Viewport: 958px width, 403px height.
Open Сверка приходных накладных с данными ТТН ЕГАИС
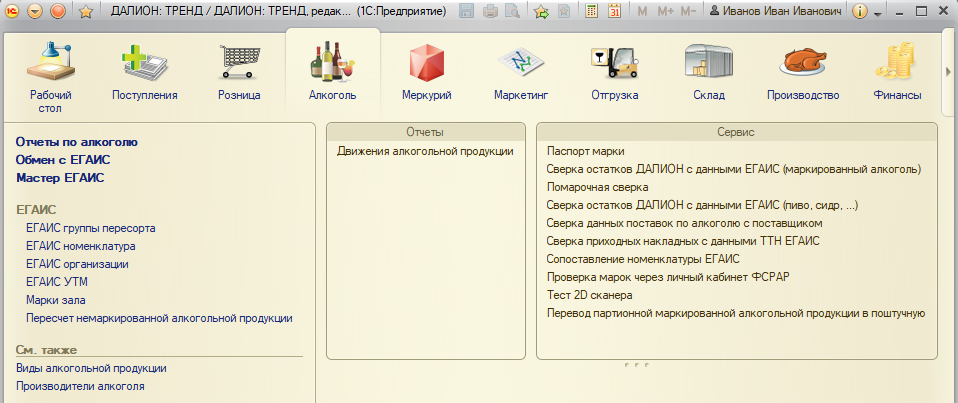pyautogui.click(x=683, y=241)
